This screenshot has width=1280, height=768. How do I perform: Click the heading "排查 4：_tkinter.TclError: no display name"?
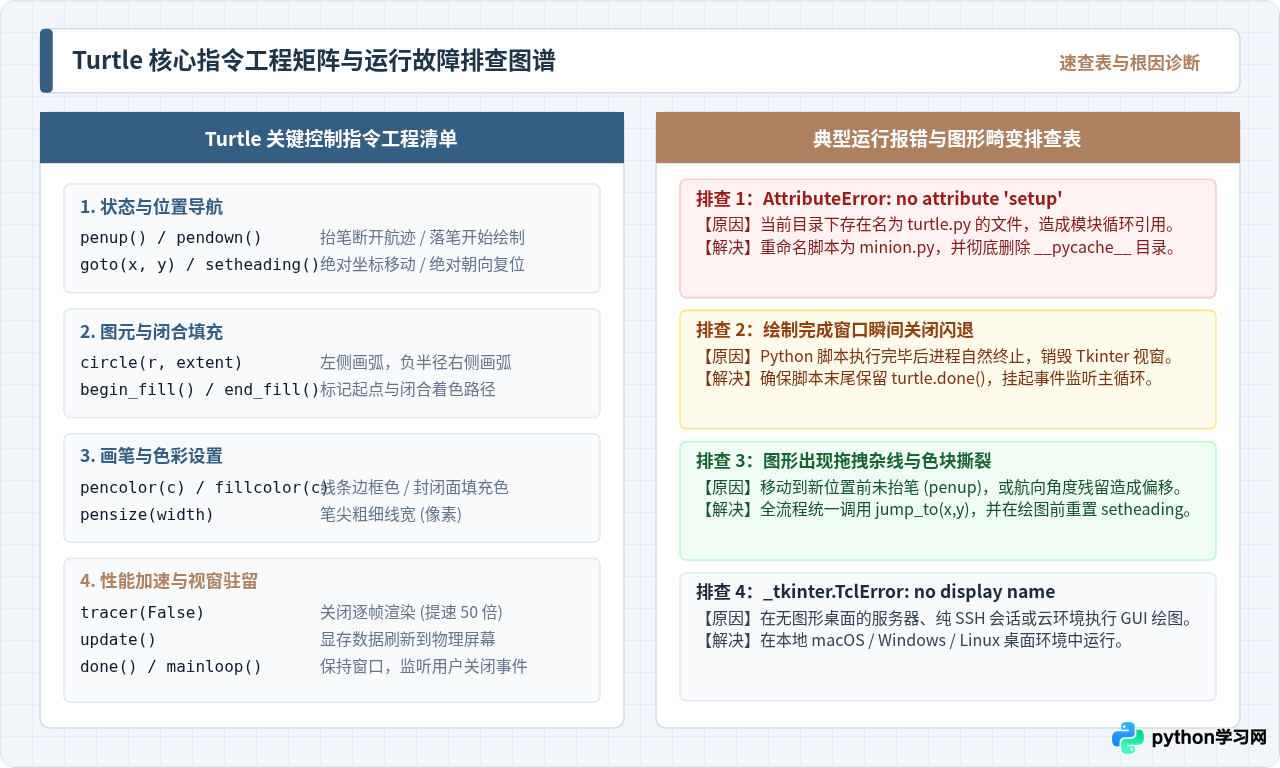[876, 591]
